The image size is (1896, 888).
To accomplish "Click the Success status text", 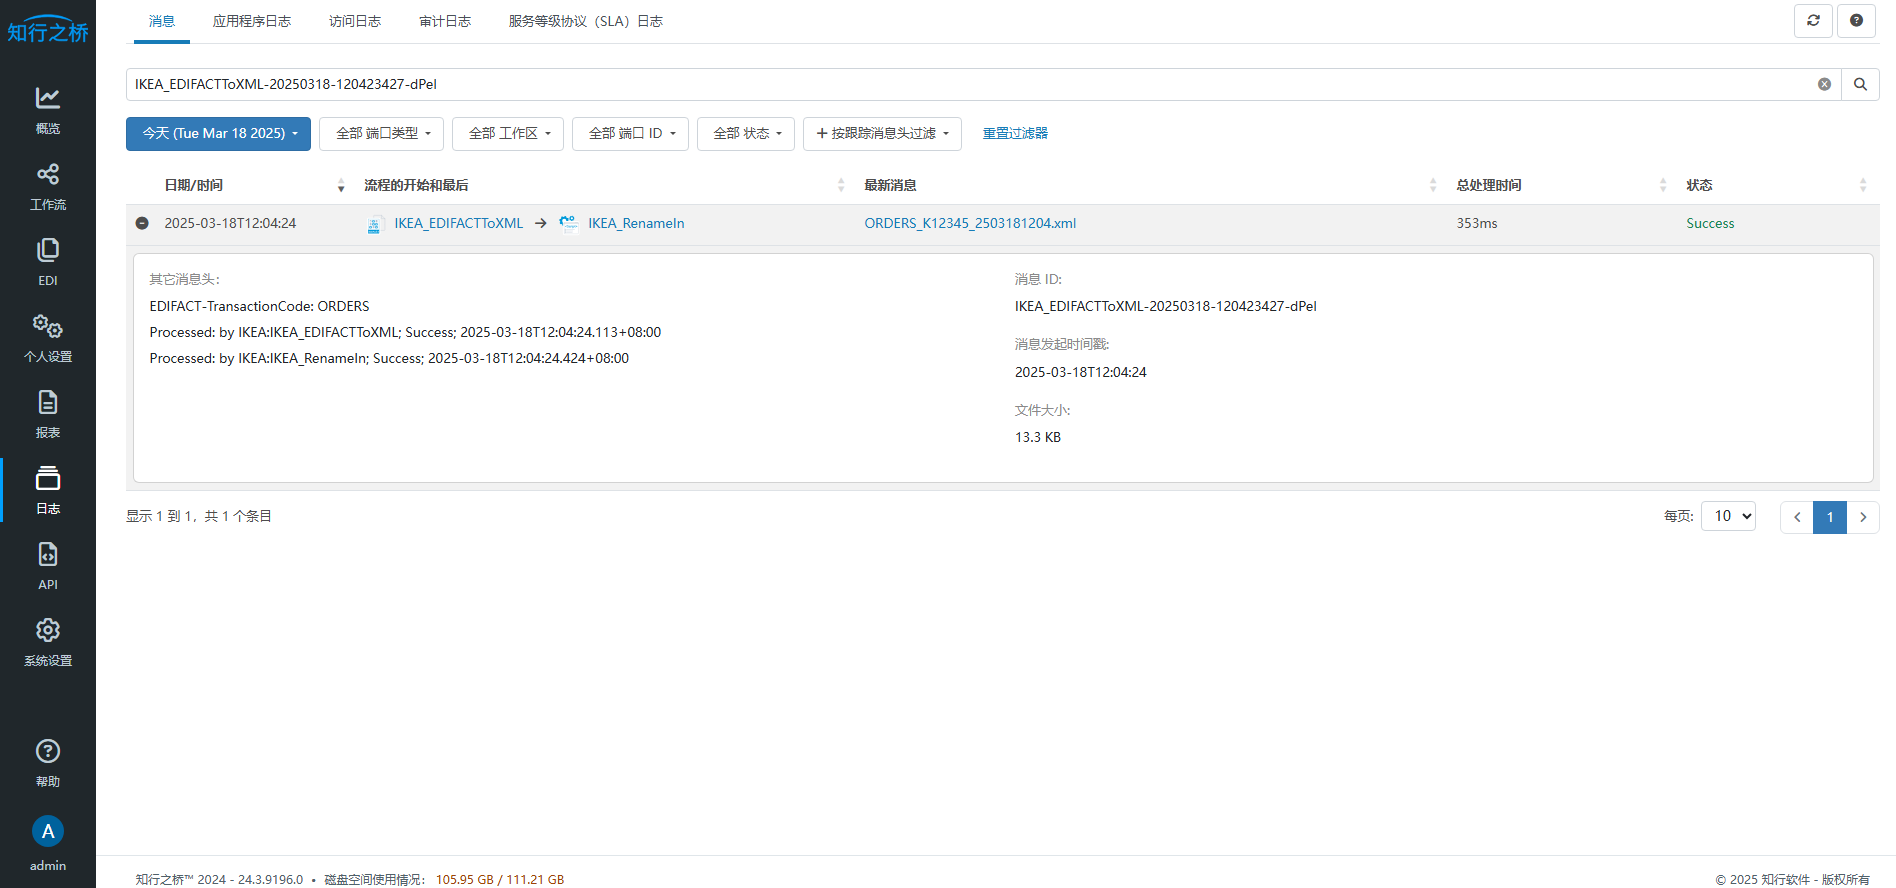I will coord(1710,223).
